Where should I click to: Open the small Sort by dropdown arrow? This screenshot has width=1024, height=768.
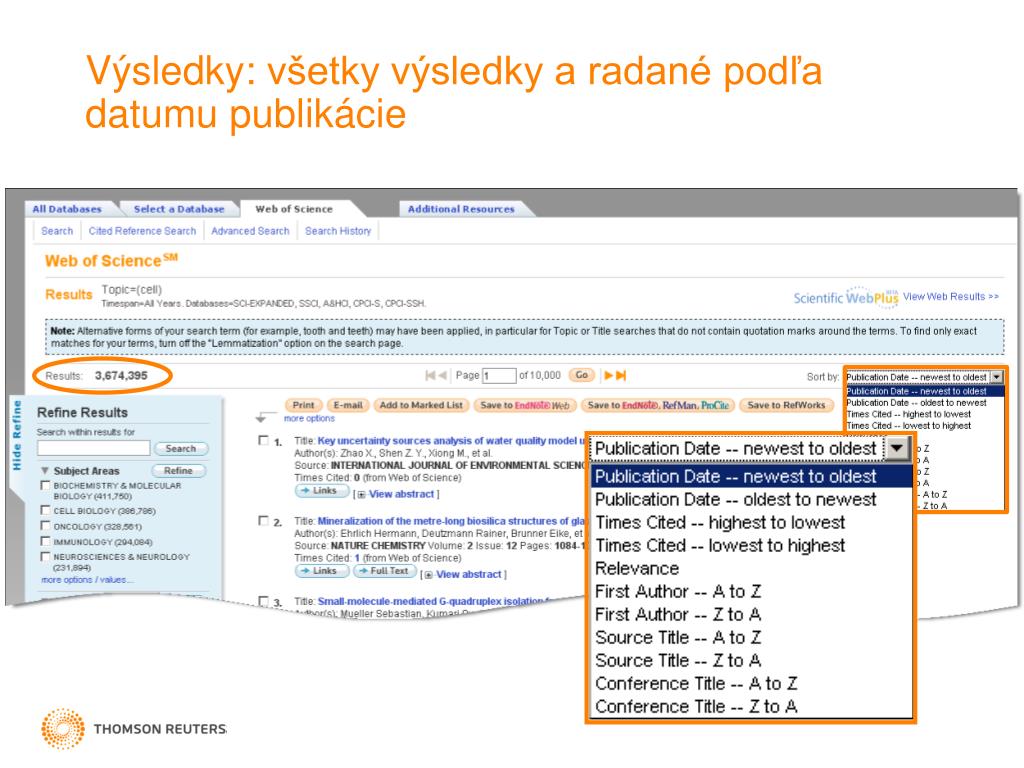pos(997,377)
